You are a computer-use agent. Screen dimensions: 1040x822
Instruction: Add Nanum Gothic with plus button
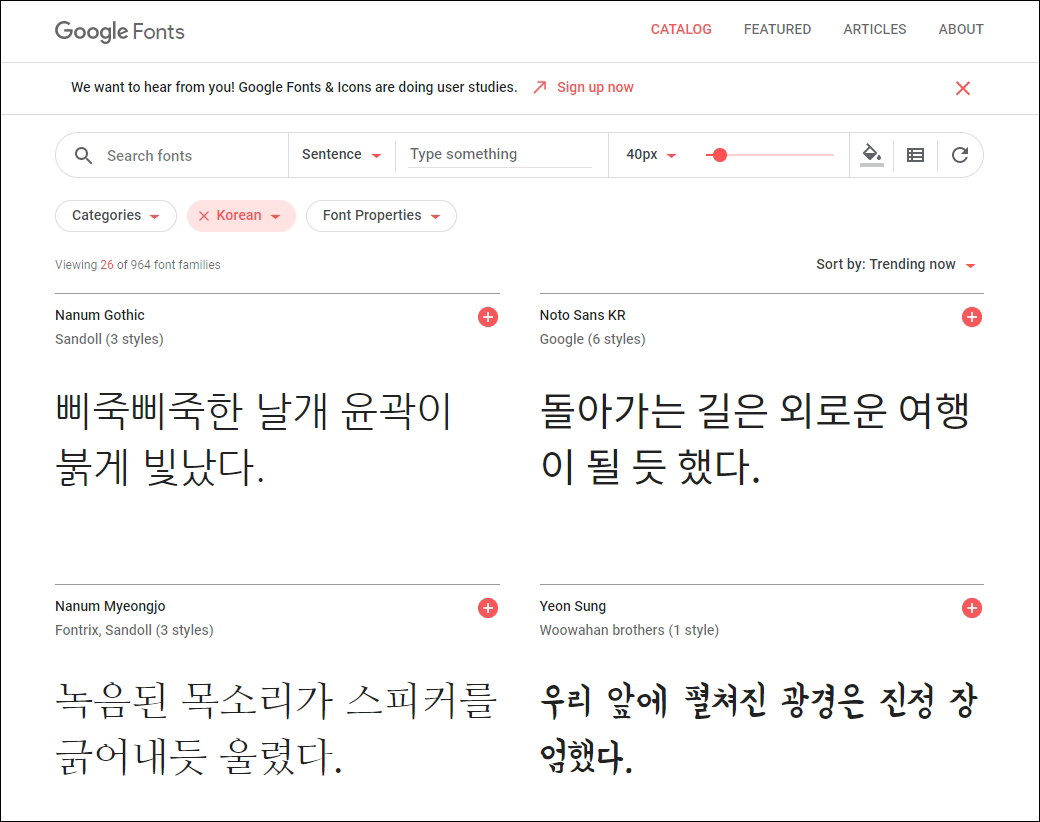pos(488,317)
